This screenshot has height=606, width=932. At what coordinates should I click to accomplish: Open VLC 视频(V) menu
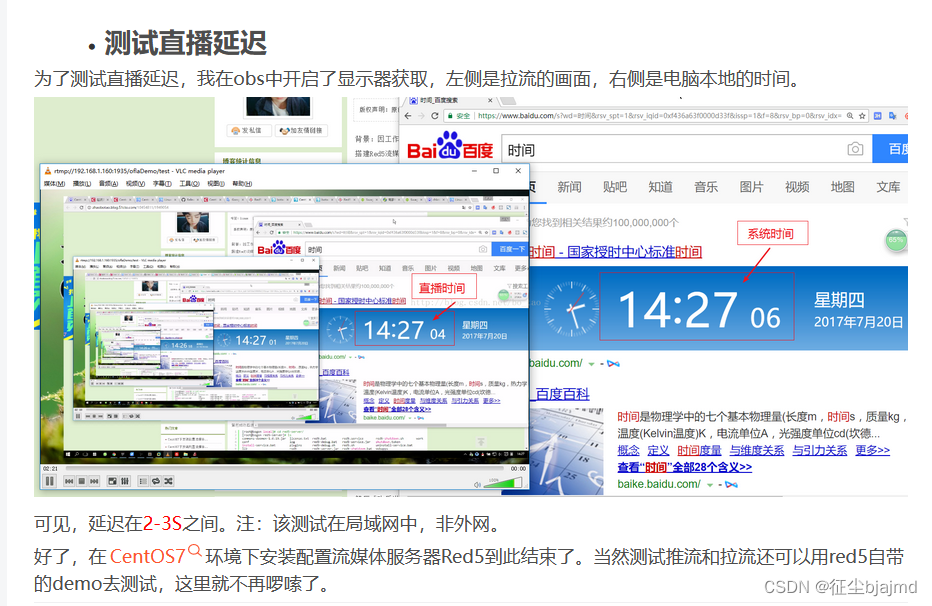click(x=135, y=184)
